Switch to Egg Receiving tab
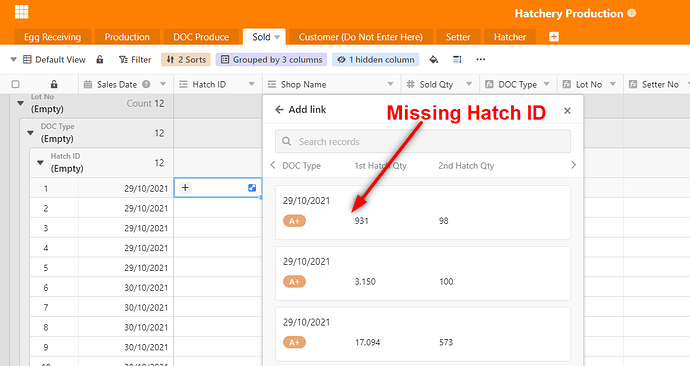 click(x=52, y=37)
